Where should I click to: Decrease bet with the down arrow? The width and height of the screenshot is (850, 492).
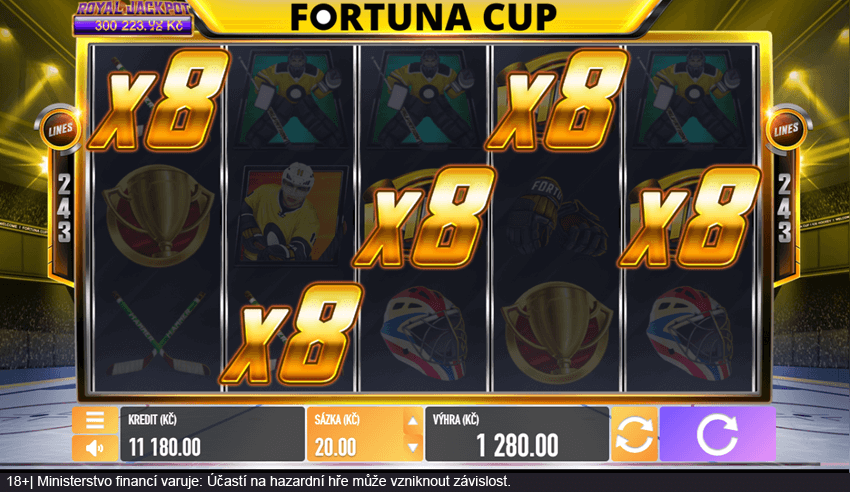413,448
